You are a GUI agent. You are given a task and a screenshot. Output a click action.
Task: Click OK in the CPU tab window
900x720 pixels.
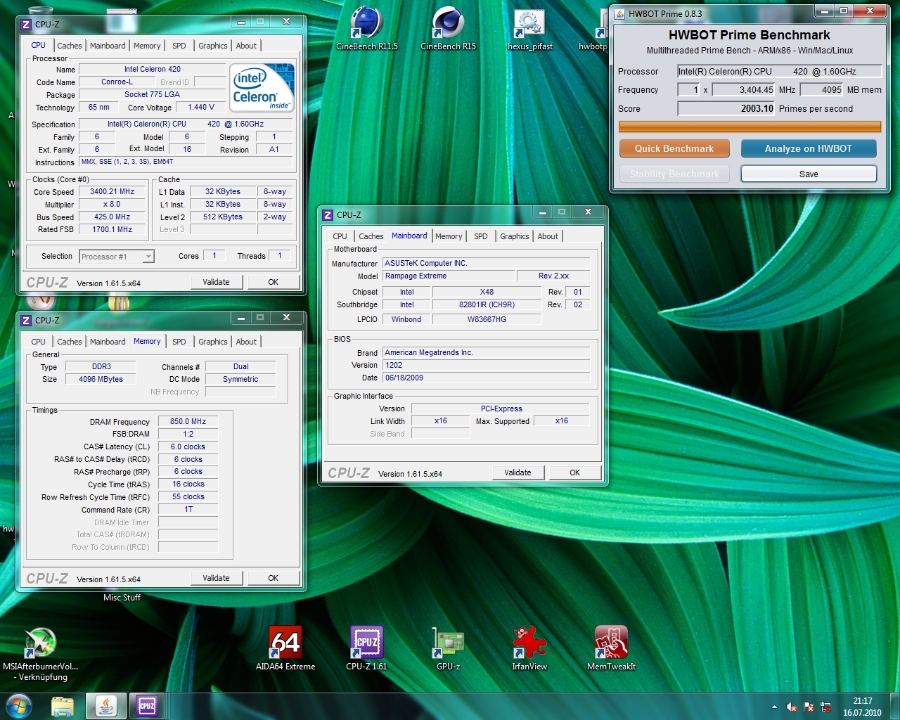tap(273, 282)
